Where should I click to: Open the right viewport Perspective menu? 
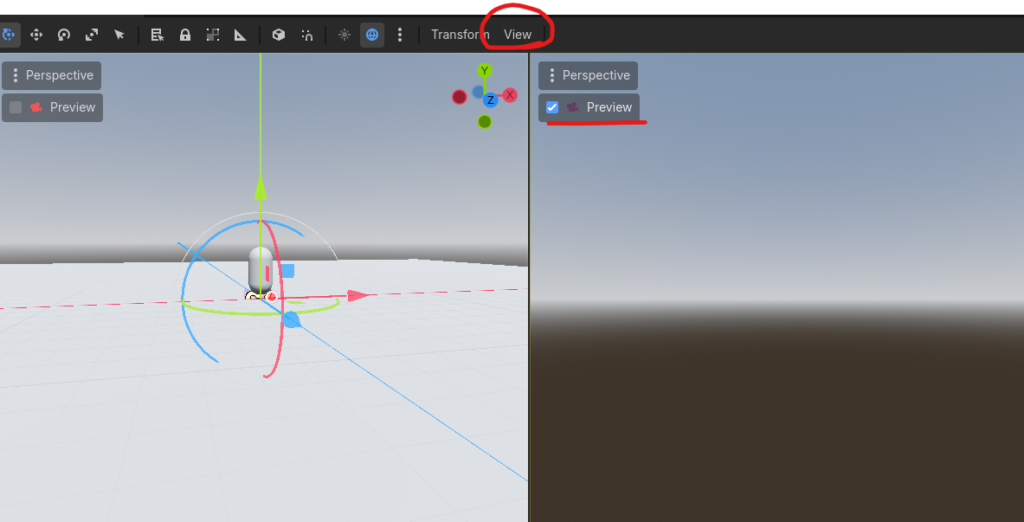(x=588, y=75)
